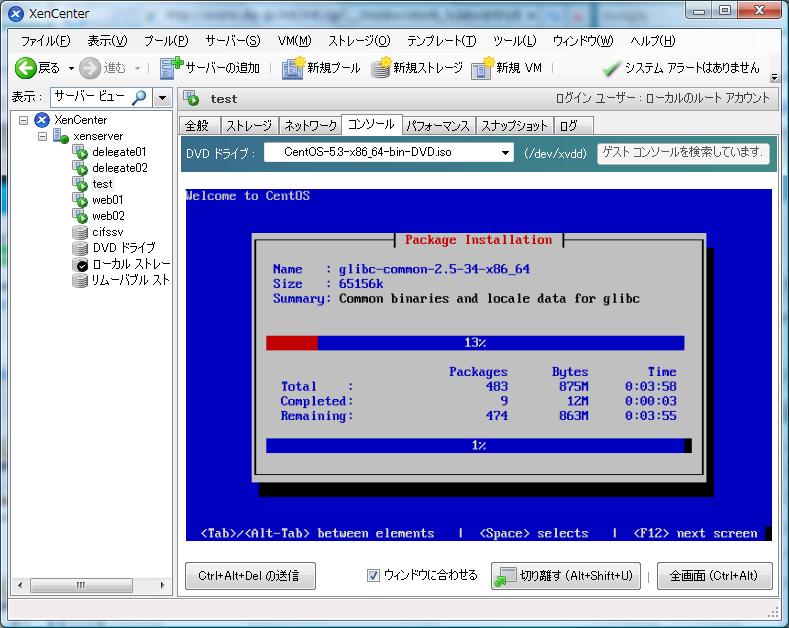Click the Add Server icon (サーバーの追加)

(x=171, y=68)
